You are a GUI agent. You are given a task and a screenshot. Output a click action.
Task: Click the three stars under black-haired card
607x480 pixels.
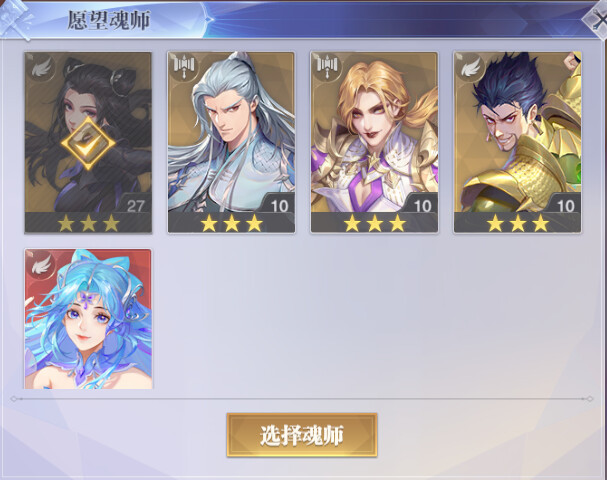88,224
